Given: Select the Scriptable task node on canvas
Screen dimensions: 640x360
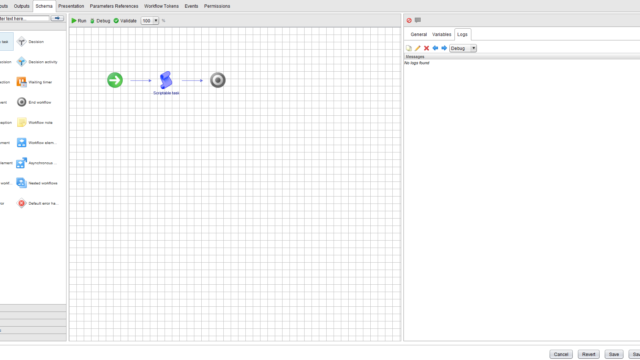Looking at the screenshot, I should click(166, 80).
